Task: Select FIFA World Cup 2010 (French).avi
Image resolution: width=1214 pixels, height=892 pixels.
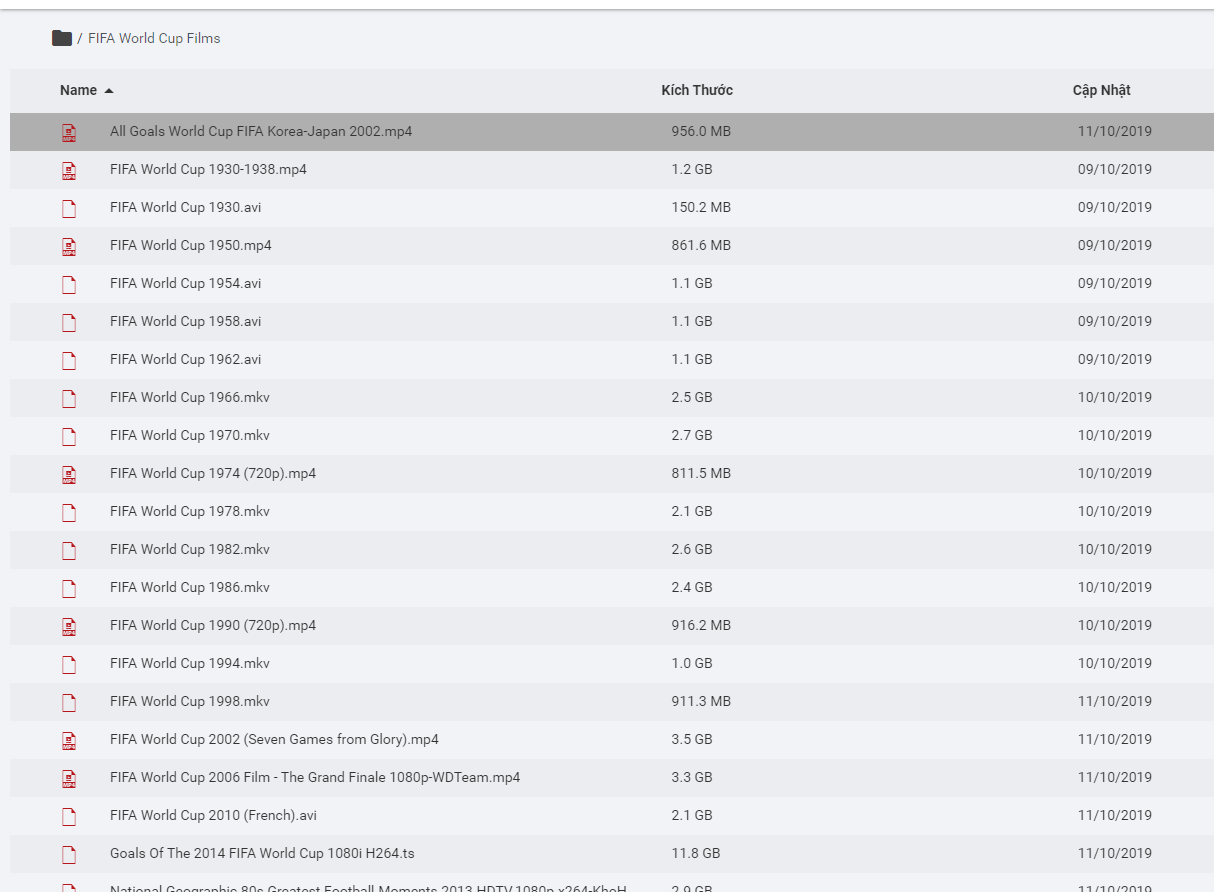Action: 213,815
